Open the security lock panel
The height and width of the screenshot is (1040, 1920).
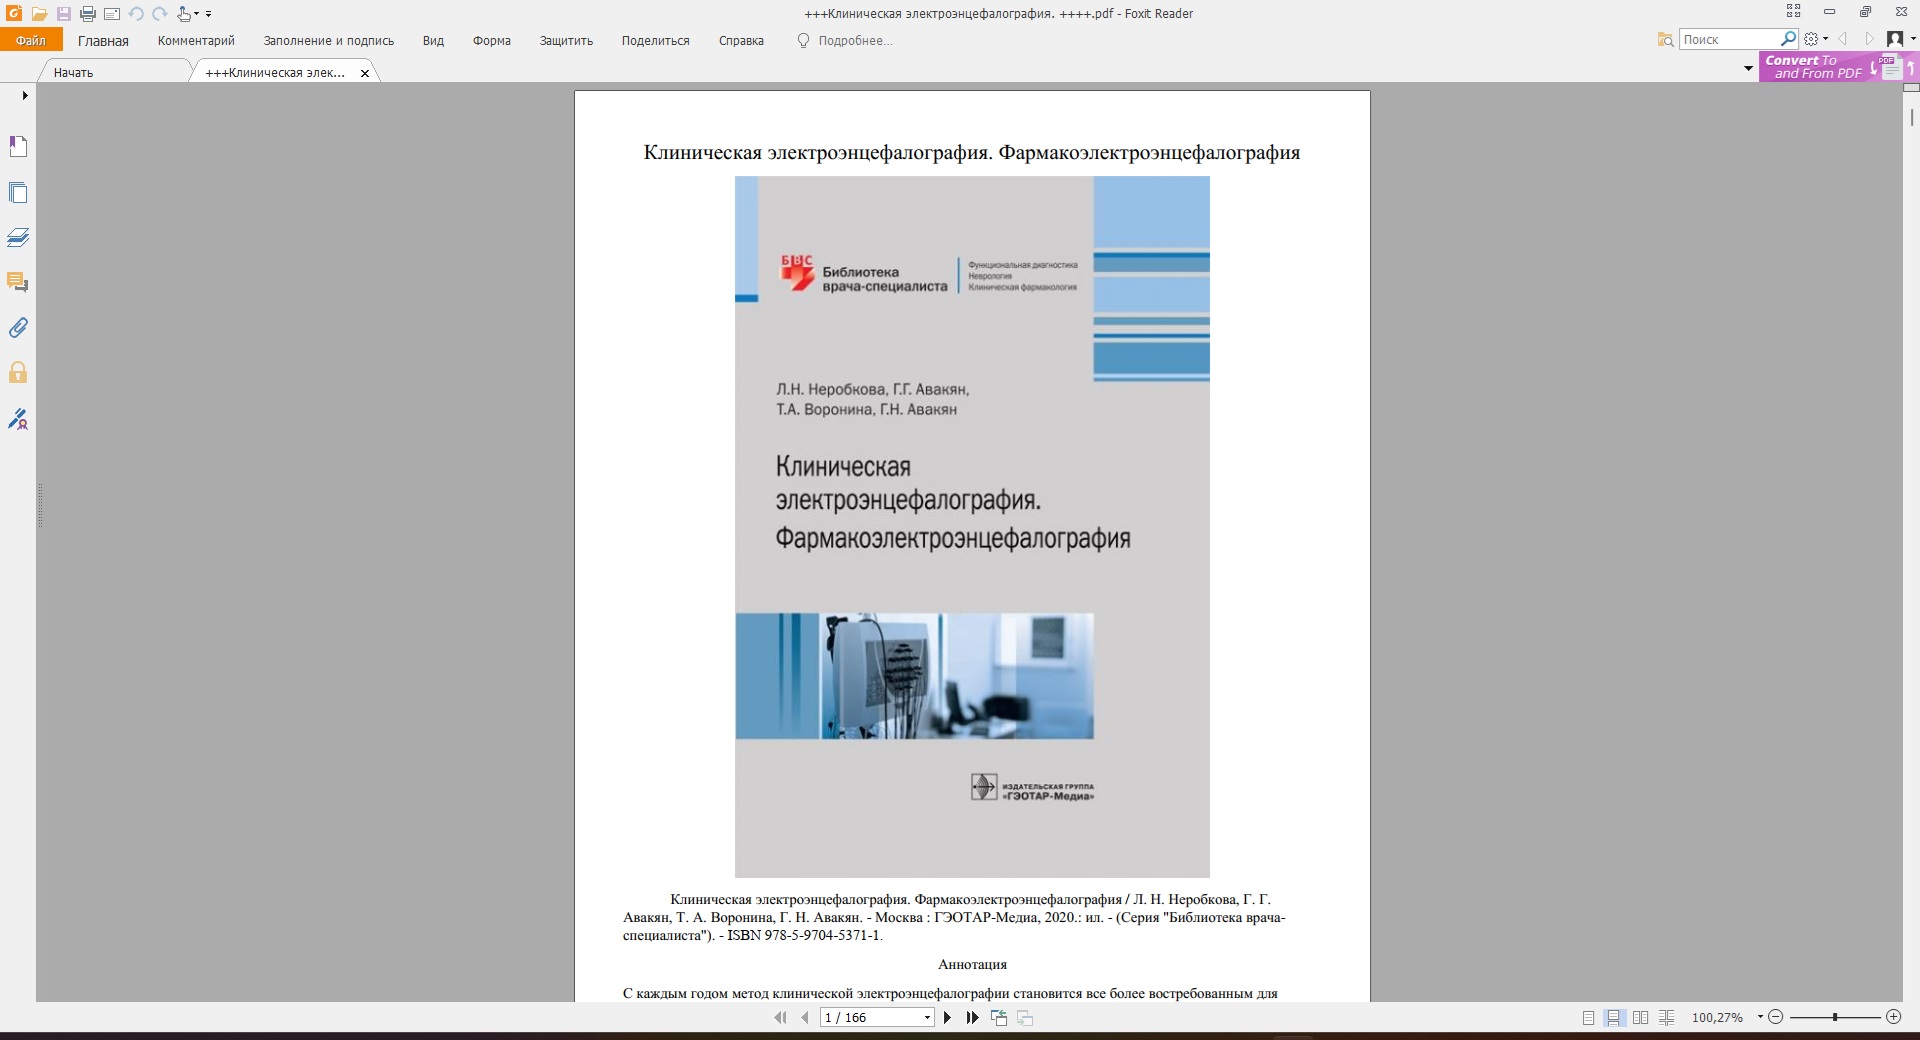pyautogui.click(x=18, y=373)
